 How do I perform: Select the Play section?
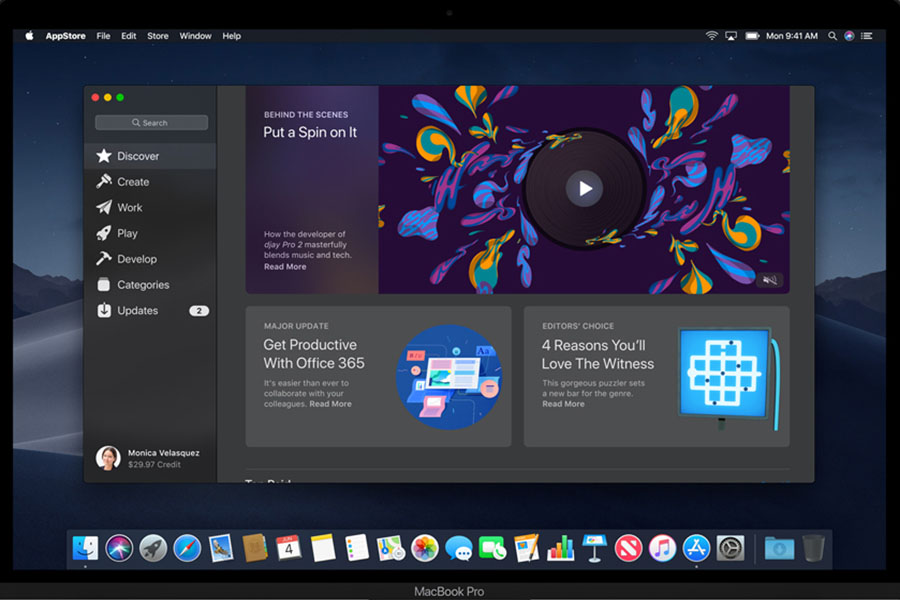[150, 234]
